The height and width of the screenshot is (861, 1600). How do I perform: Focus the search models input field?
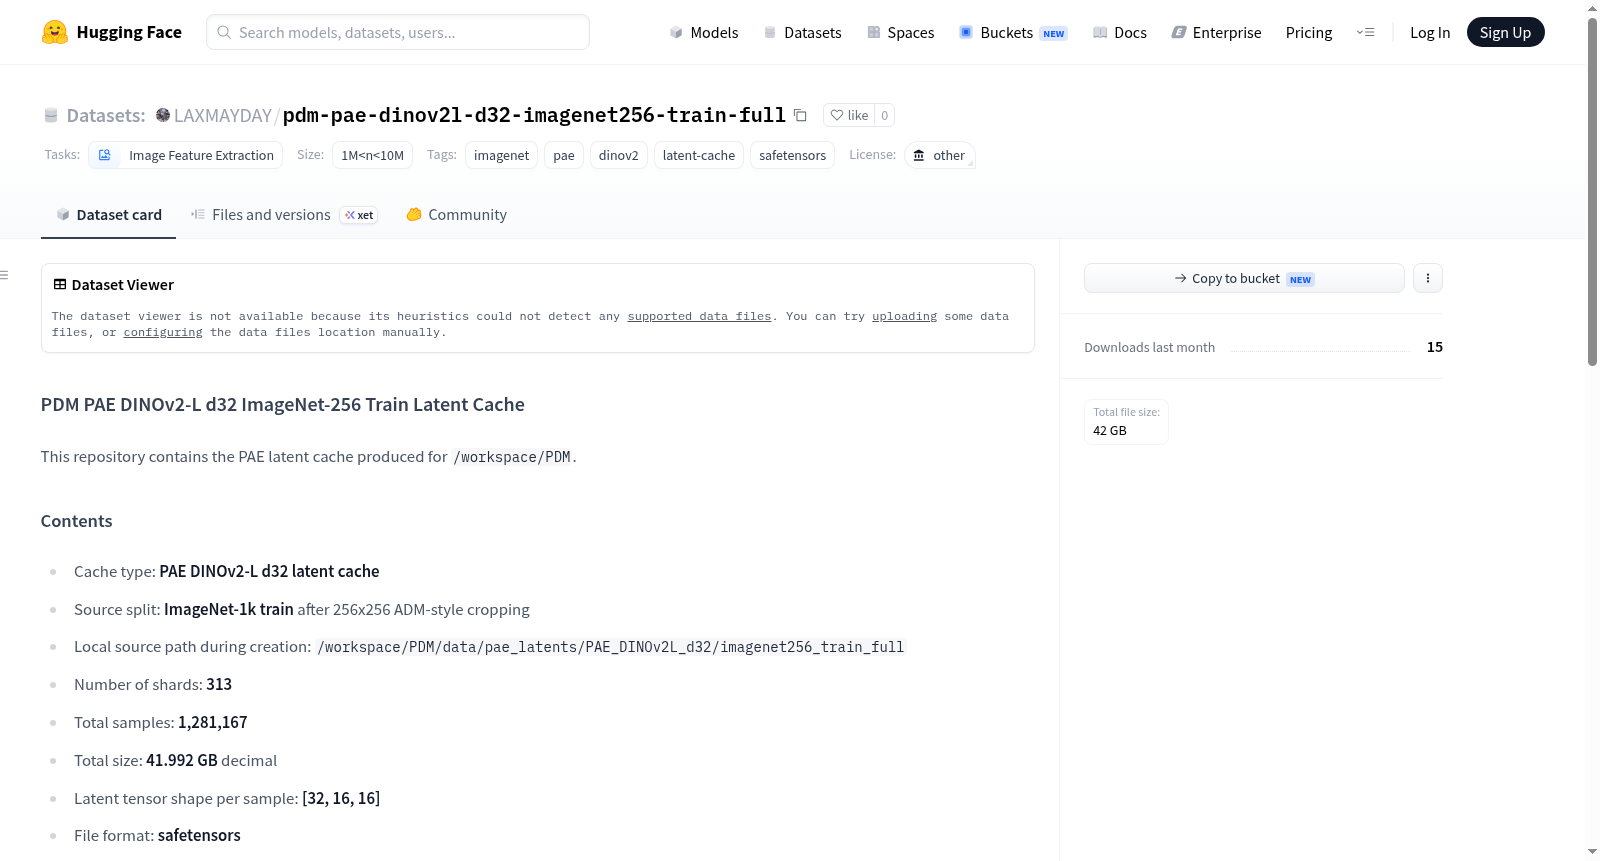click(x=398, y=32)
